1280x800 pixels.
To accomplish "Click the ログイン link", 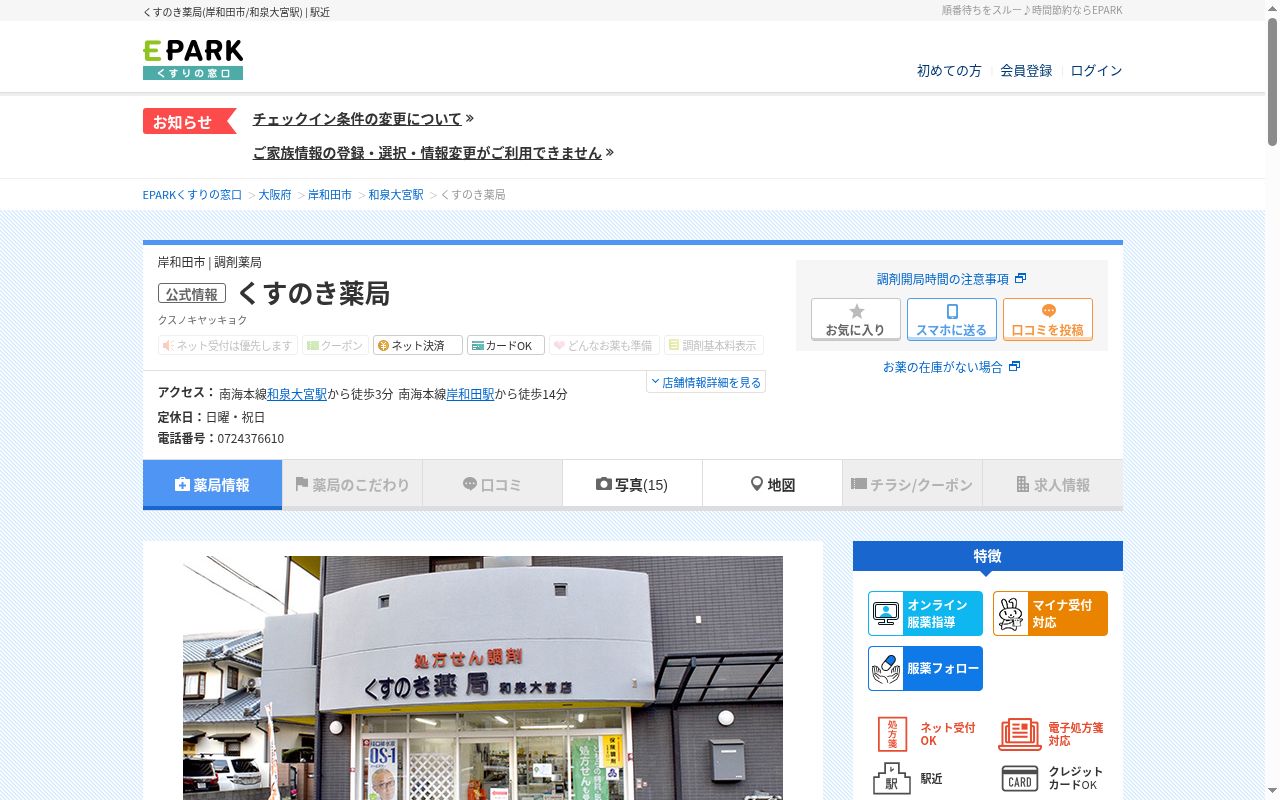I will pyautogui.click(x=1096, y=71).
